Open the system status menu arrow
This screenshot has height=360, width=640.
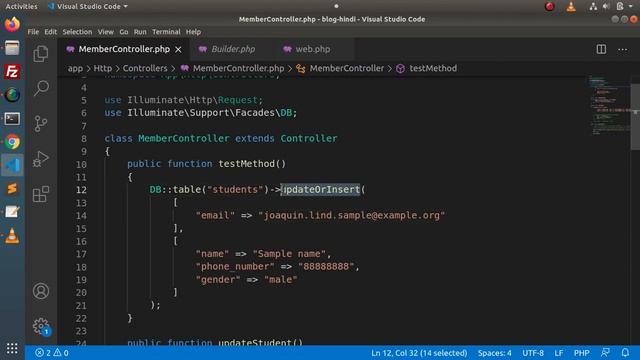click(x=631, y=7)
